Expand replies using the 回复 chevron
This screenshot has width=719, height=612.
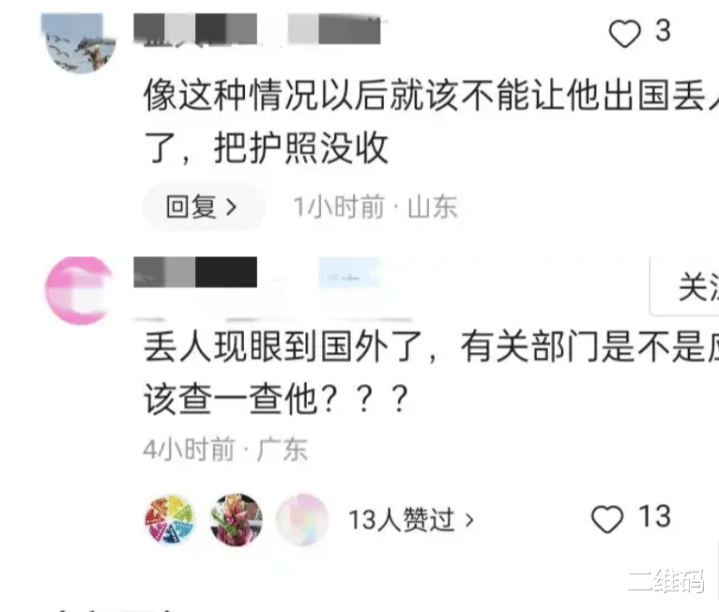[x=232, y=208]
